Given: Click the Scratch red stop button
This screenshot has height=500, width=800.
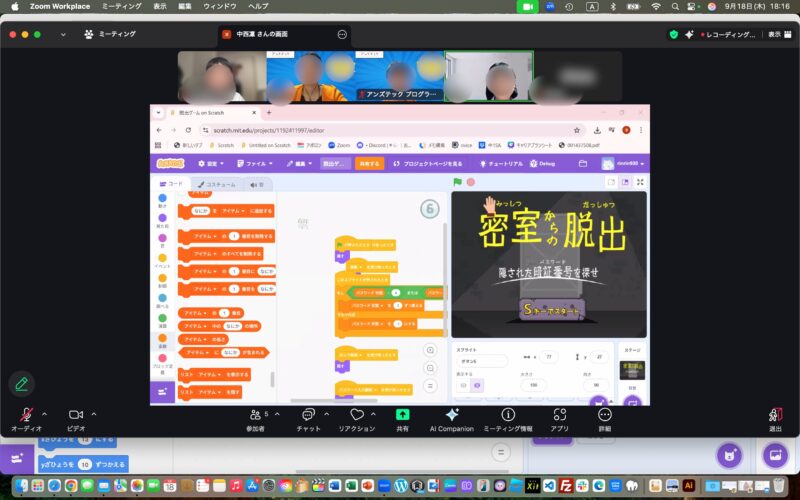Looking at the screenshot, I should (x=470, y=182).
